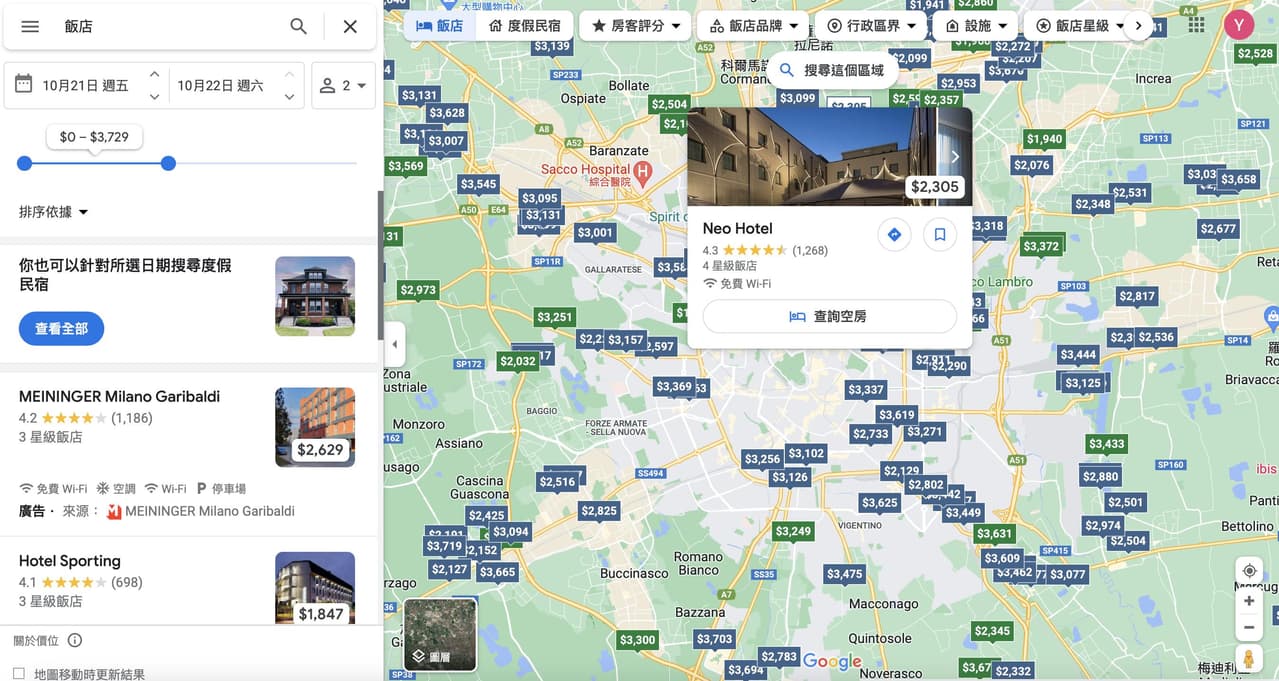
Task: Click MEININGER hotel thumbnail photo
Action: coord(315,427)
